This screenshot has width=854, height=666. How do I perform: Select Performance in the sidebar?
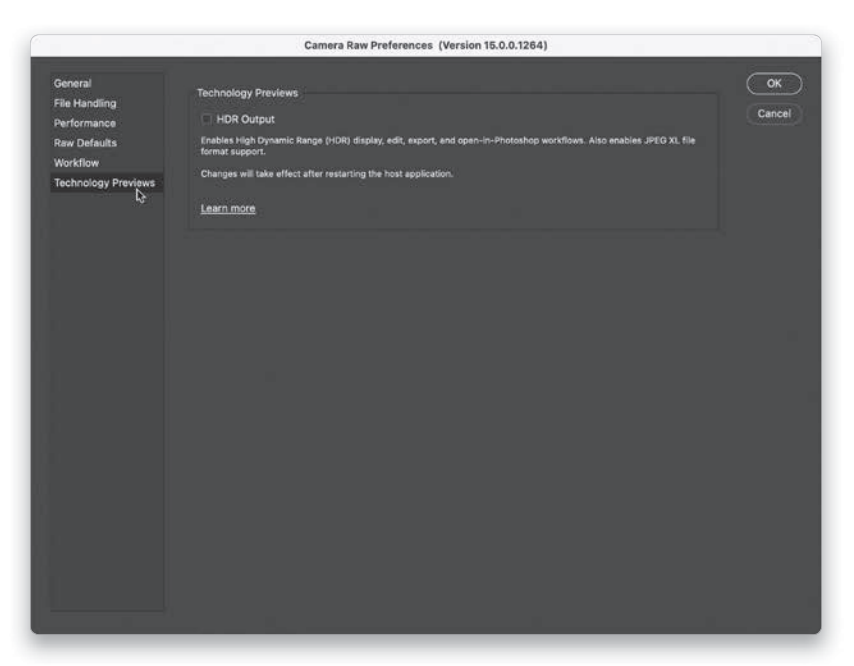tap(84, 123)
